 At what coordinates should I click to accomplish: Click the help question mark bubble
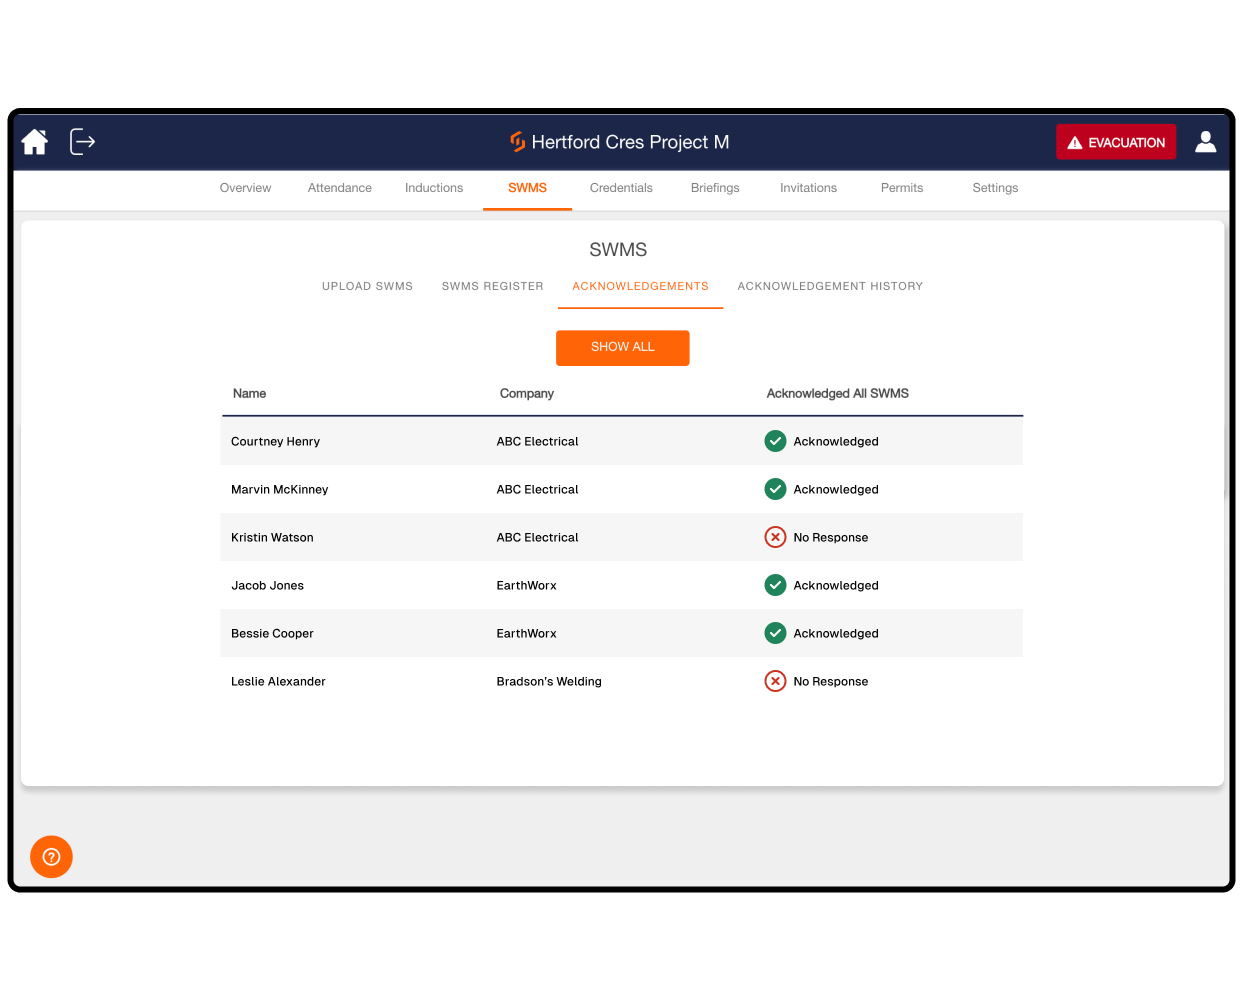pyautogui.click(x=51, y=857)
